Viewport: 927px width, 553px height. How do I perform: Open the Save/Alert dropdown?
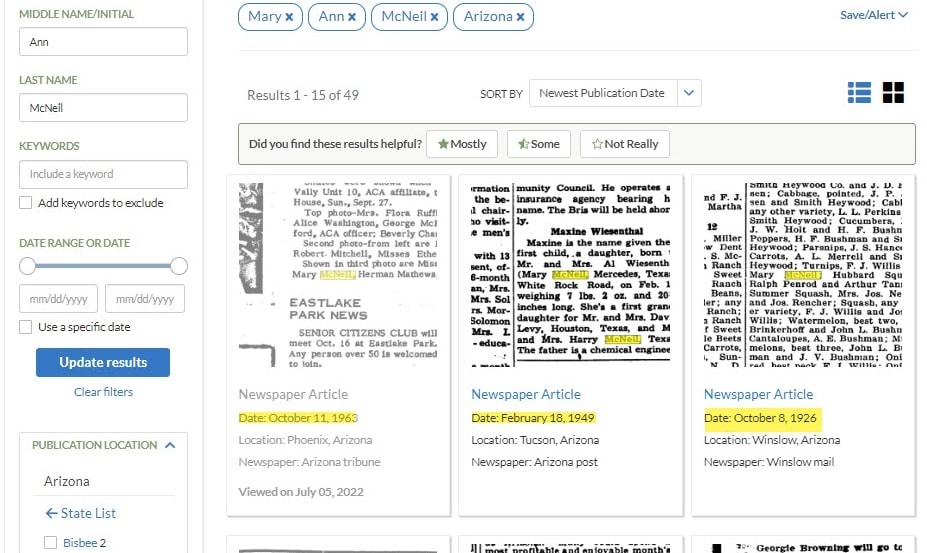point(874,15)
